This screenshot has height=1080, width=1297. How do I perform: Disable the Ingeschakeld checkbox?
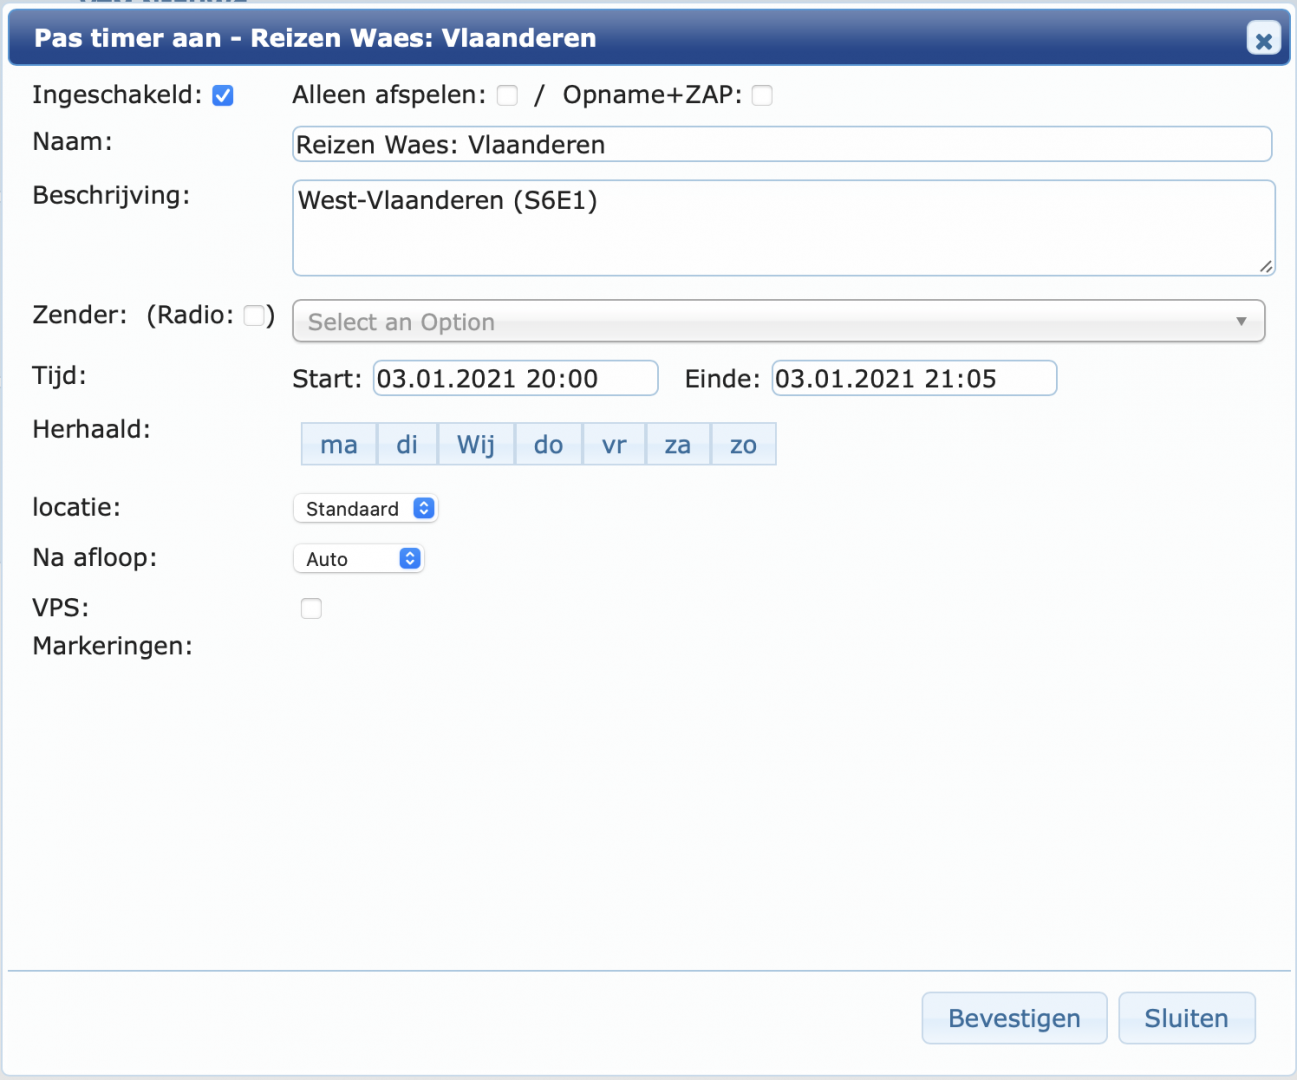(x=224, y=94)
